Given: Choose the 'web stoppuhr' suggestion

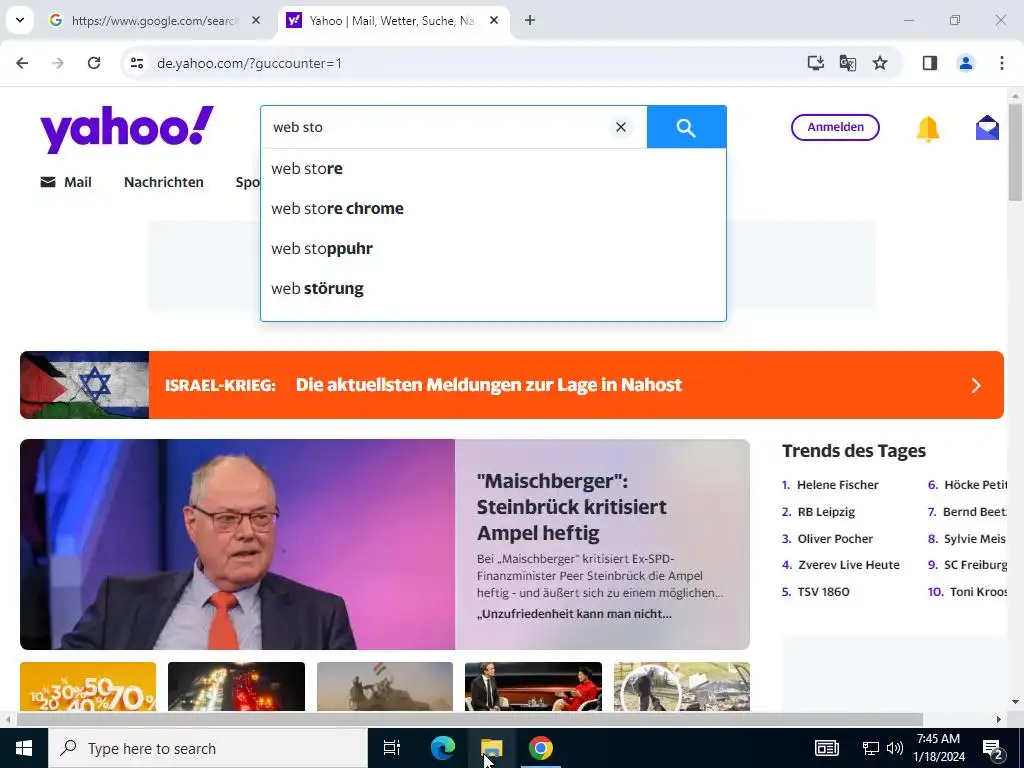Looking at the screenshot, I should click(x=493, y=249).
